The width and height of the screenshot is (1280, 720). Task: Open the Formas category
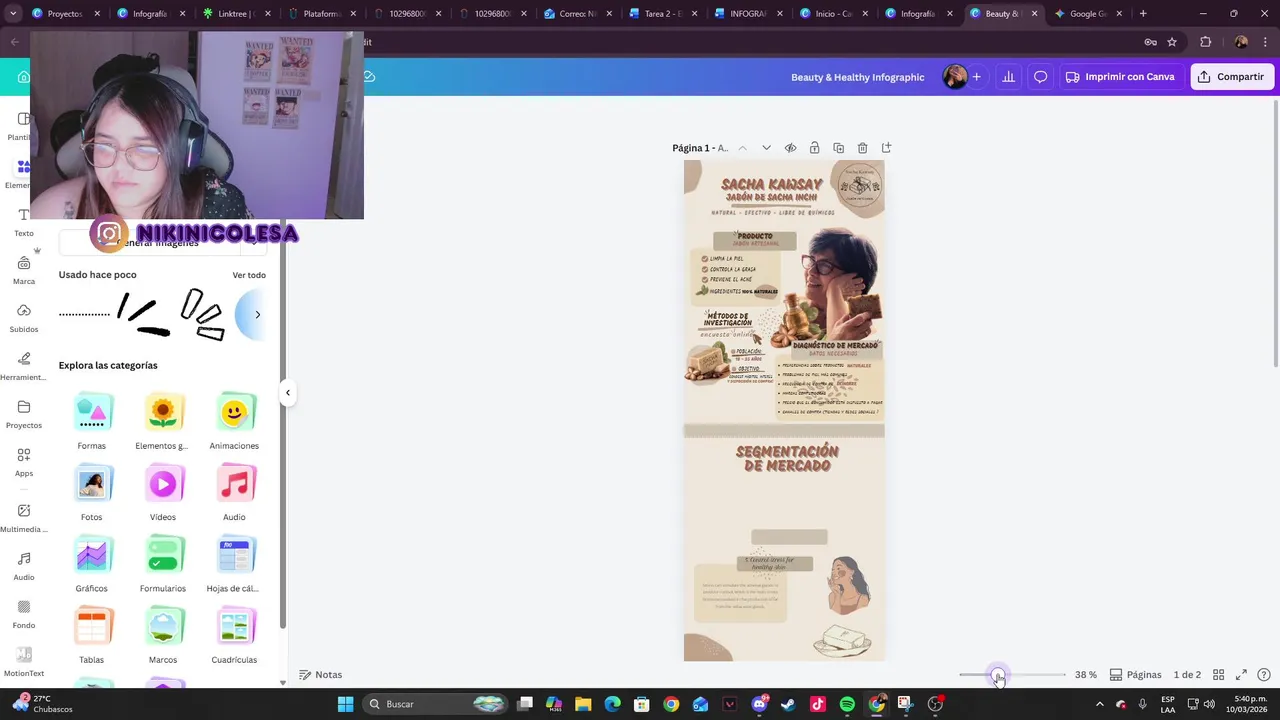pos(92,421)
